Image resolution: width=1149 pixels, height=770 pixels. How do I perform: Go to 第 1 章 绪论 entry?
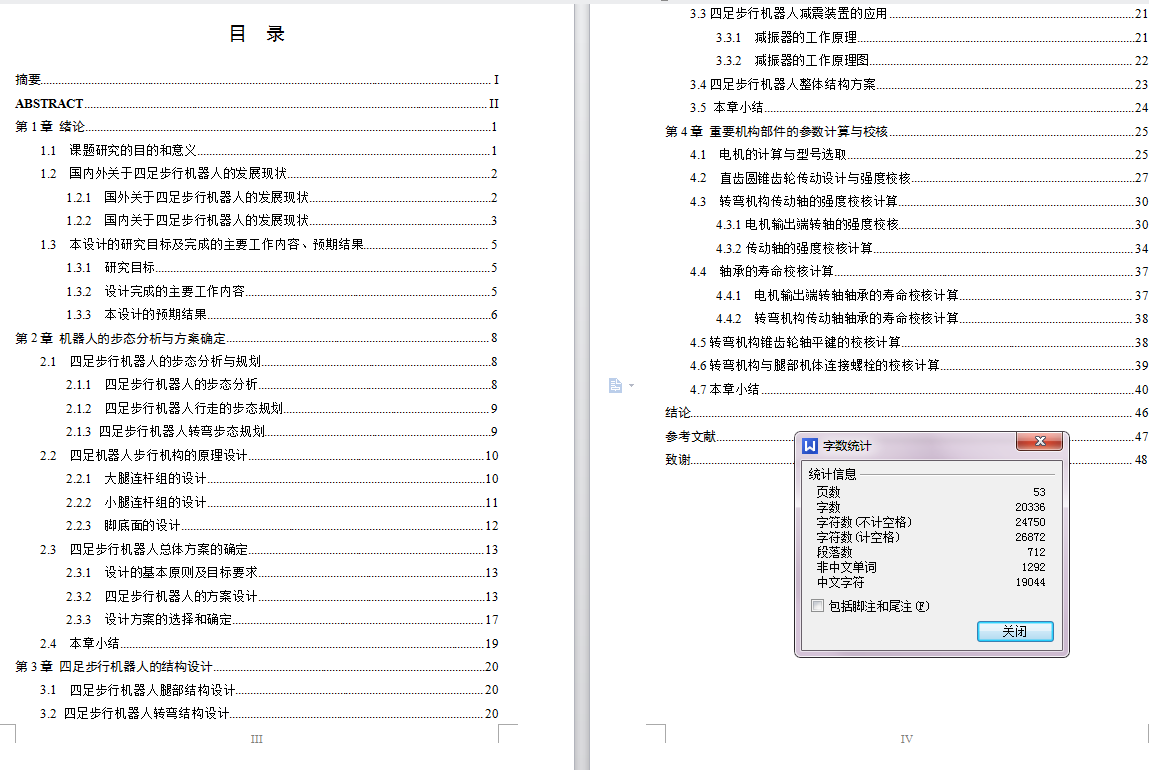[256, 127]
